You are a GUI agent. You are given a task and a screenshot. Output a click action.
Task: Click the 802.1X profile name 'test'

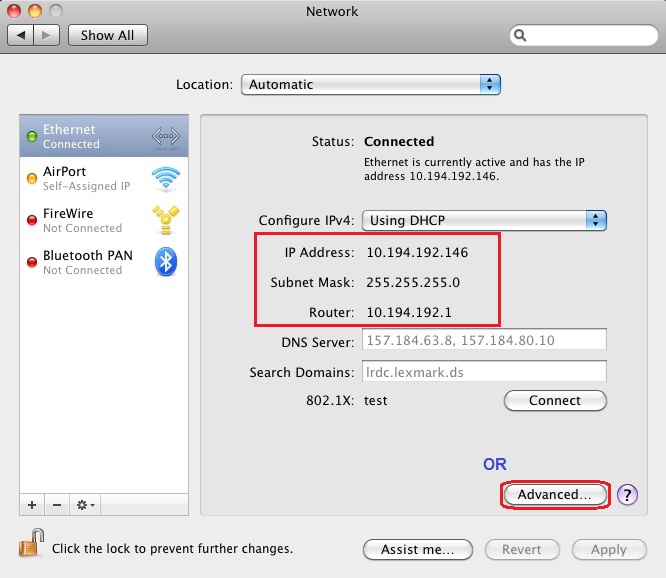[375, 400]
